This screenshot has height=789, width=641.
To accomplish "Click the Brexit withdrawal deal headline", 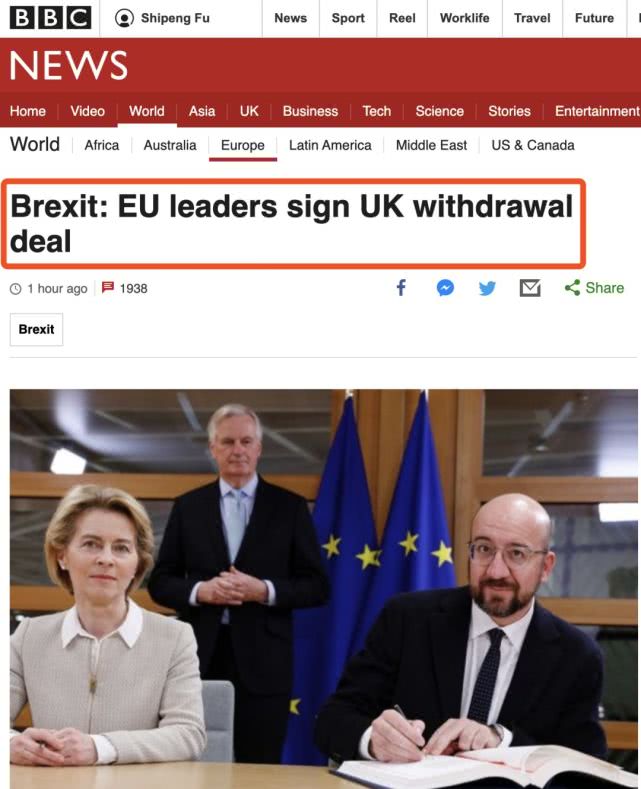I will (292, 223).
